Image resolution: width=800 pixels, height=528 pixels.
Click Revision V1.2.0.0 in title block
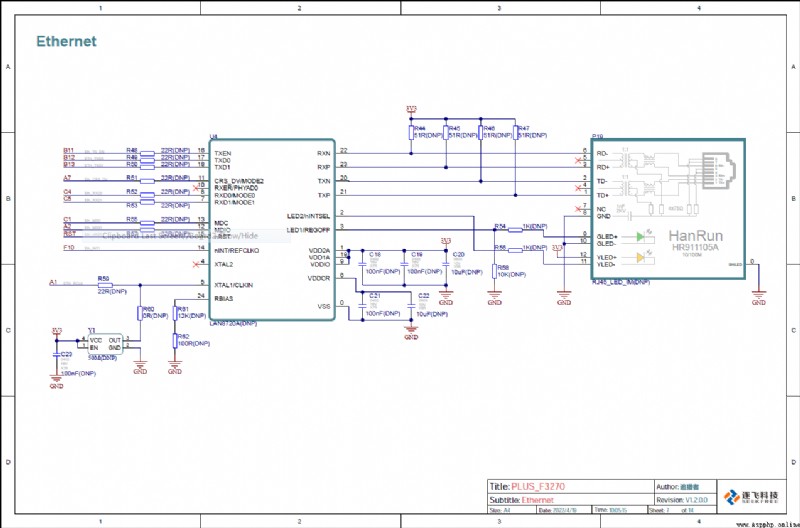click(x=682, y=500)
